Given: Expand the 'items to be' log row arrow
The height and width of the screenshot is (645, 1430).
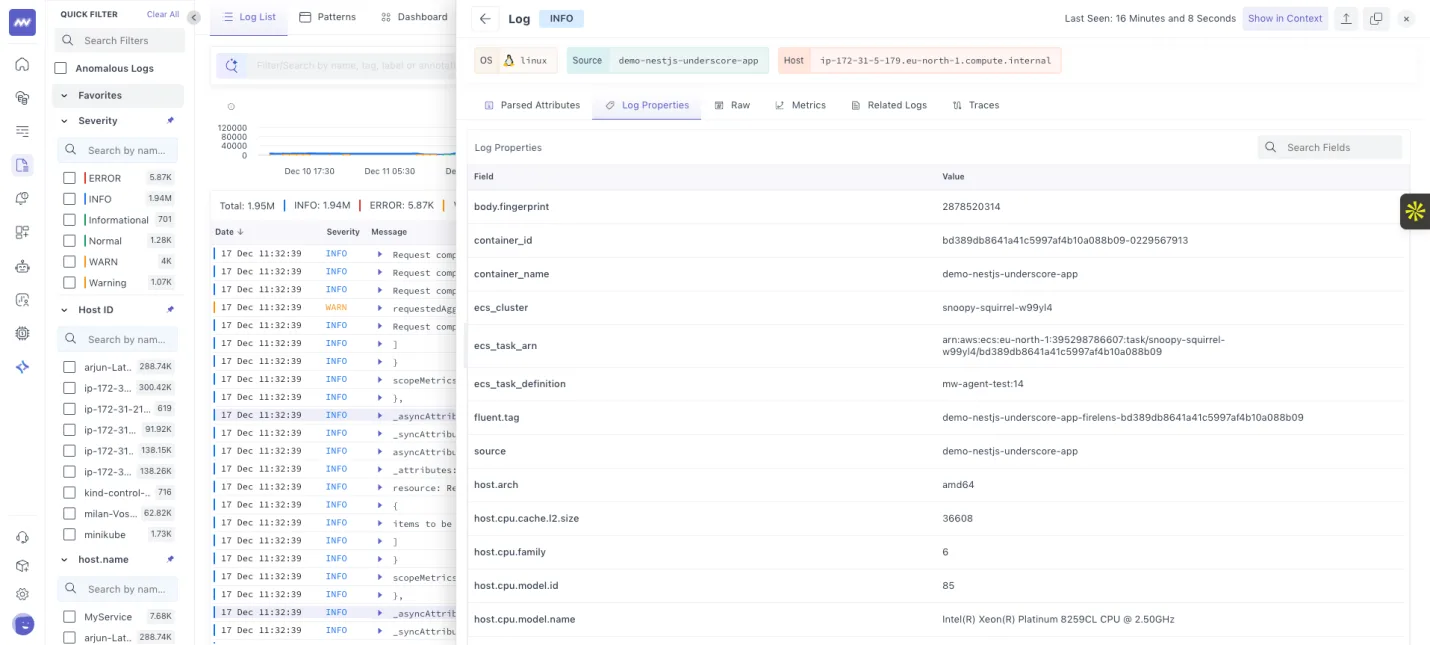Looking at the screenshot, I should 380,523.
